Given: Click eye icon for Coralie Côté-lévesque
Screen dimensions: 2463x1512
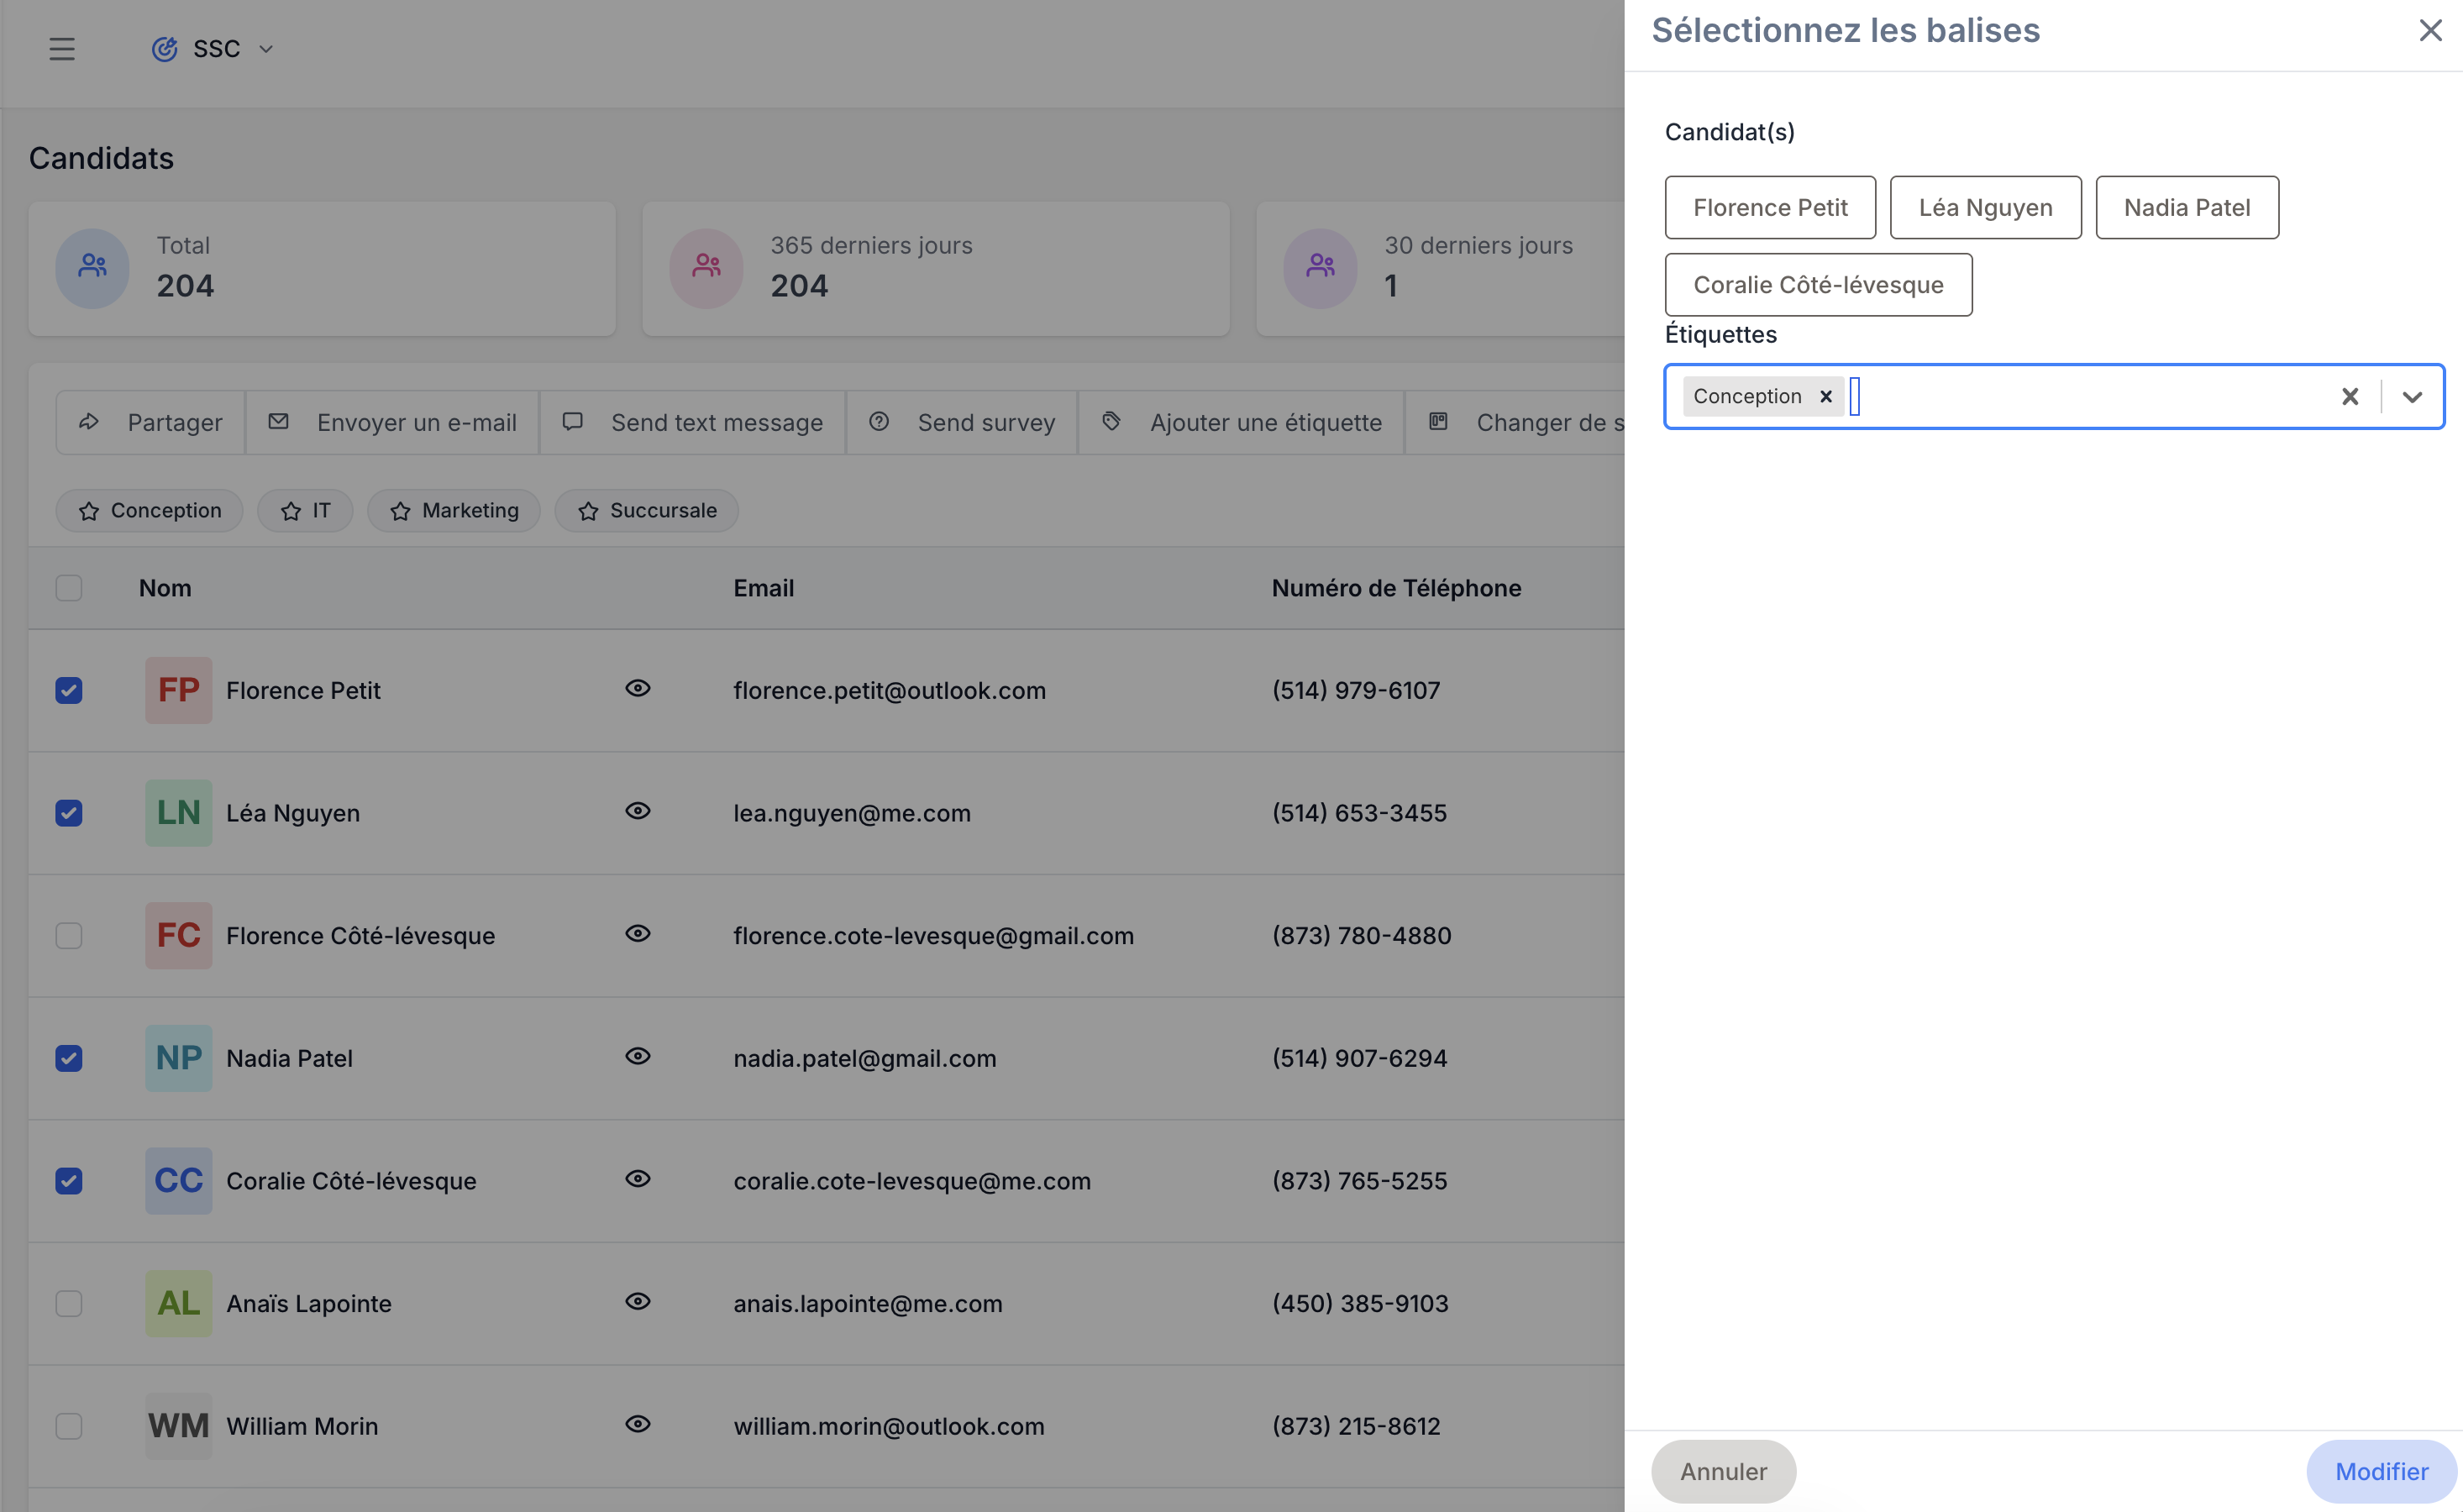Looking at the screenshot, I should [x=638, y=1179].
